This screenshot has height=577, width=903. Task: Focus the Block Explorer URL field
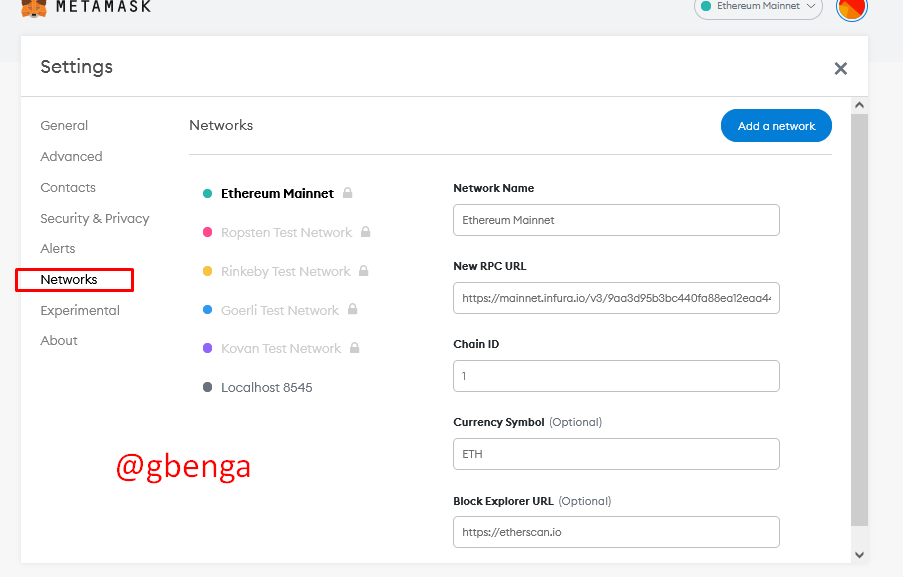coord(615,532)
